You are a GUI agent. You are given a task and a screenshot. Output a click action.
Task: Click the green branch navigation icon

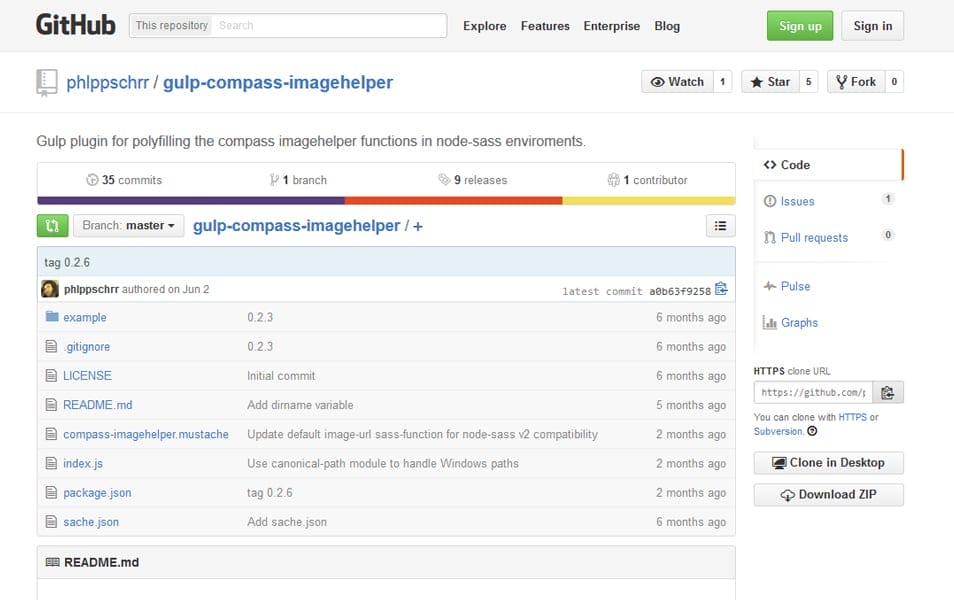point(53,226)
